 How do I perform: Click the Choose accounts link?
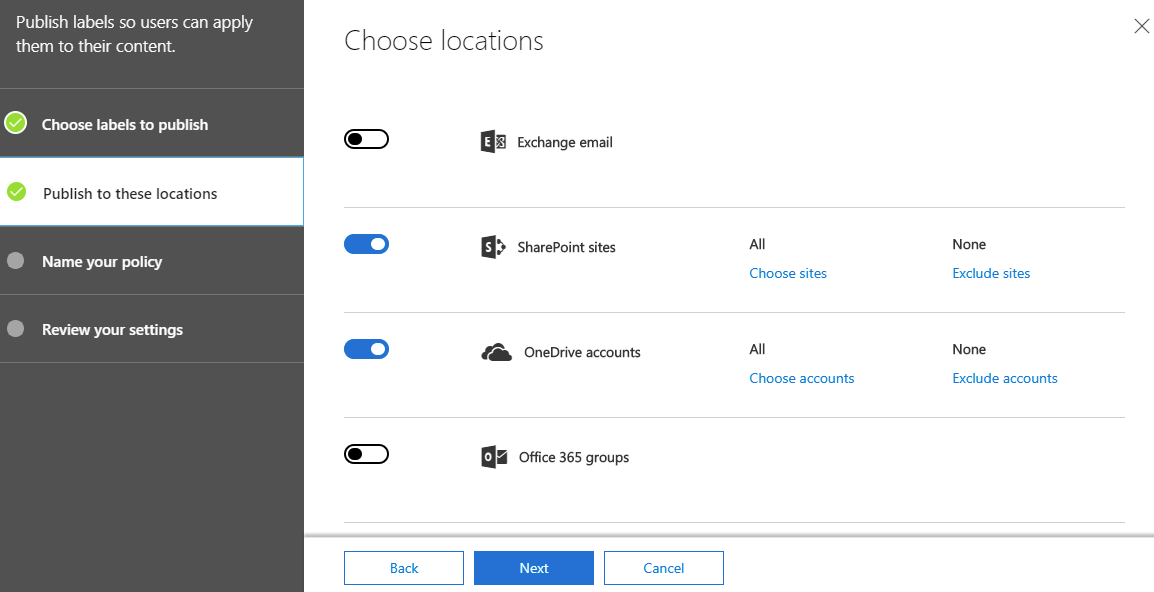801,378
